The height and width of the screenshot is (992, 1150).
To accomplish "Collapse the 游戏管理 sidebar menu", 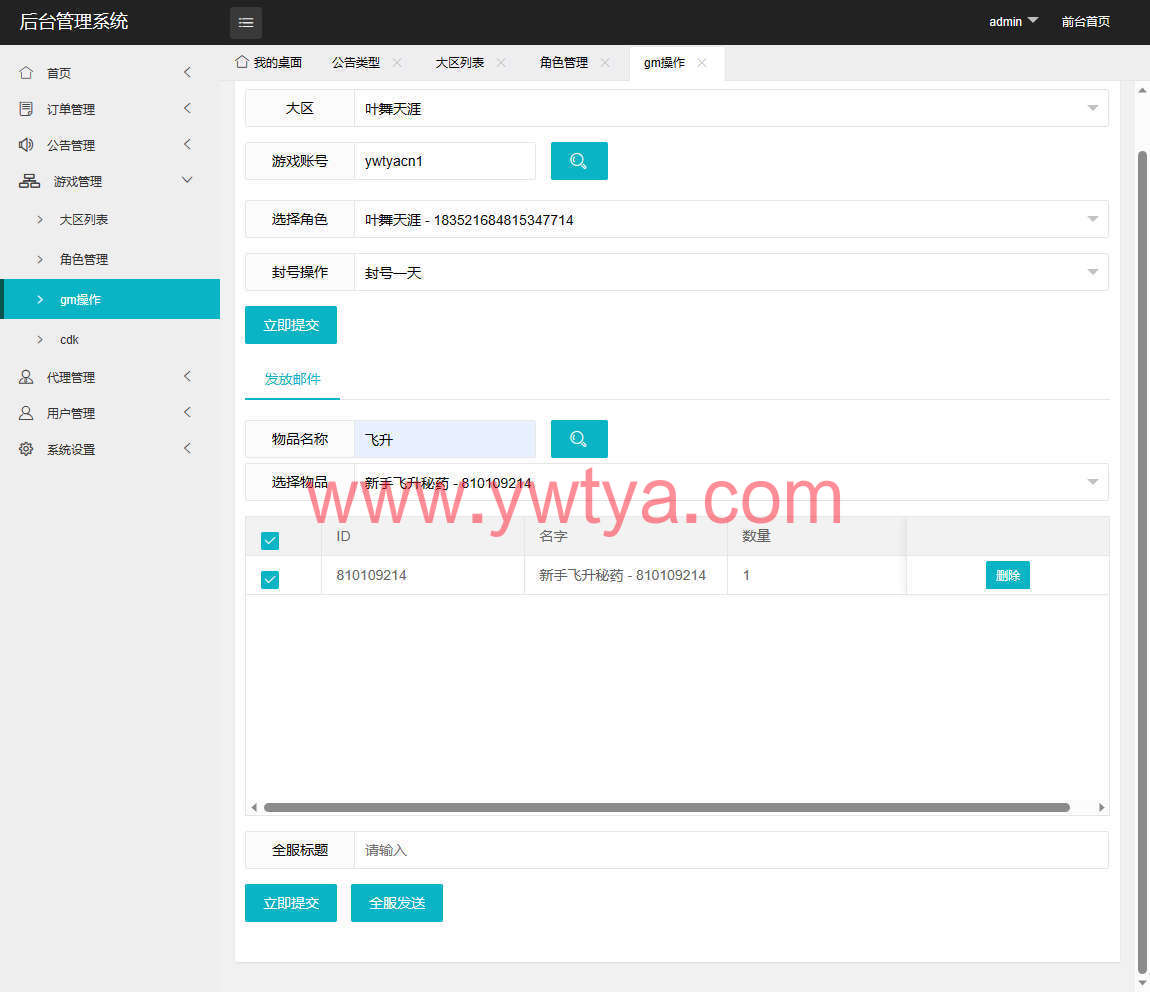I will 187,180.
